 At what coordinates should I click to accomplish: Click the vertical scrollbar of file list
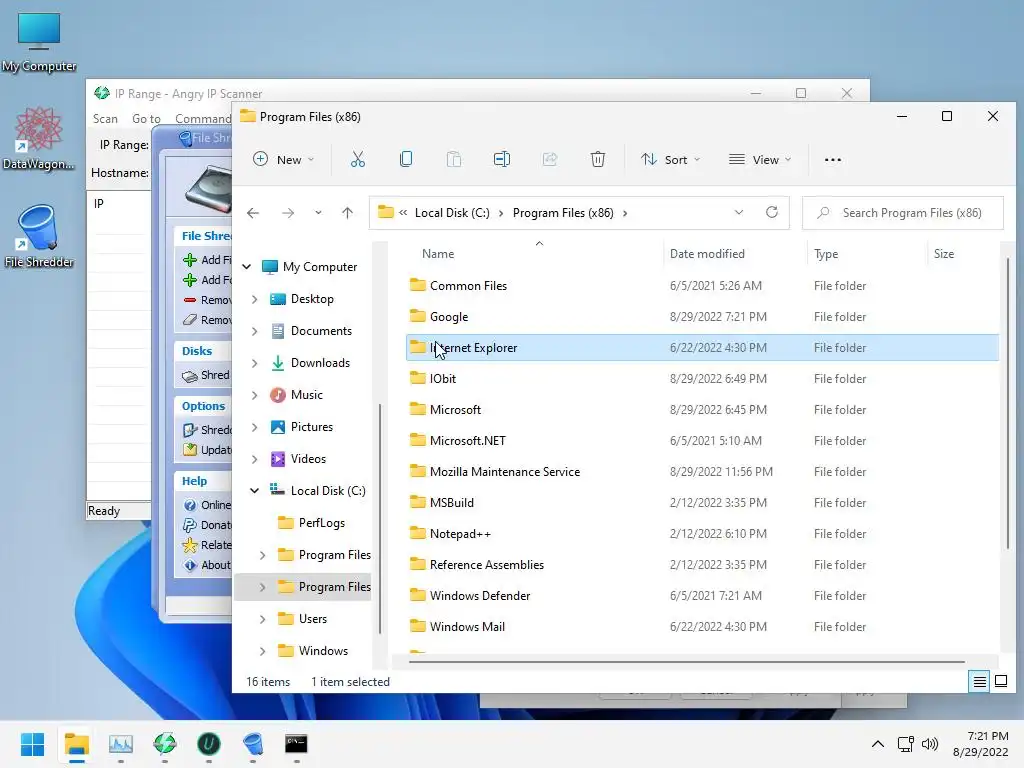click(1008, 403)
